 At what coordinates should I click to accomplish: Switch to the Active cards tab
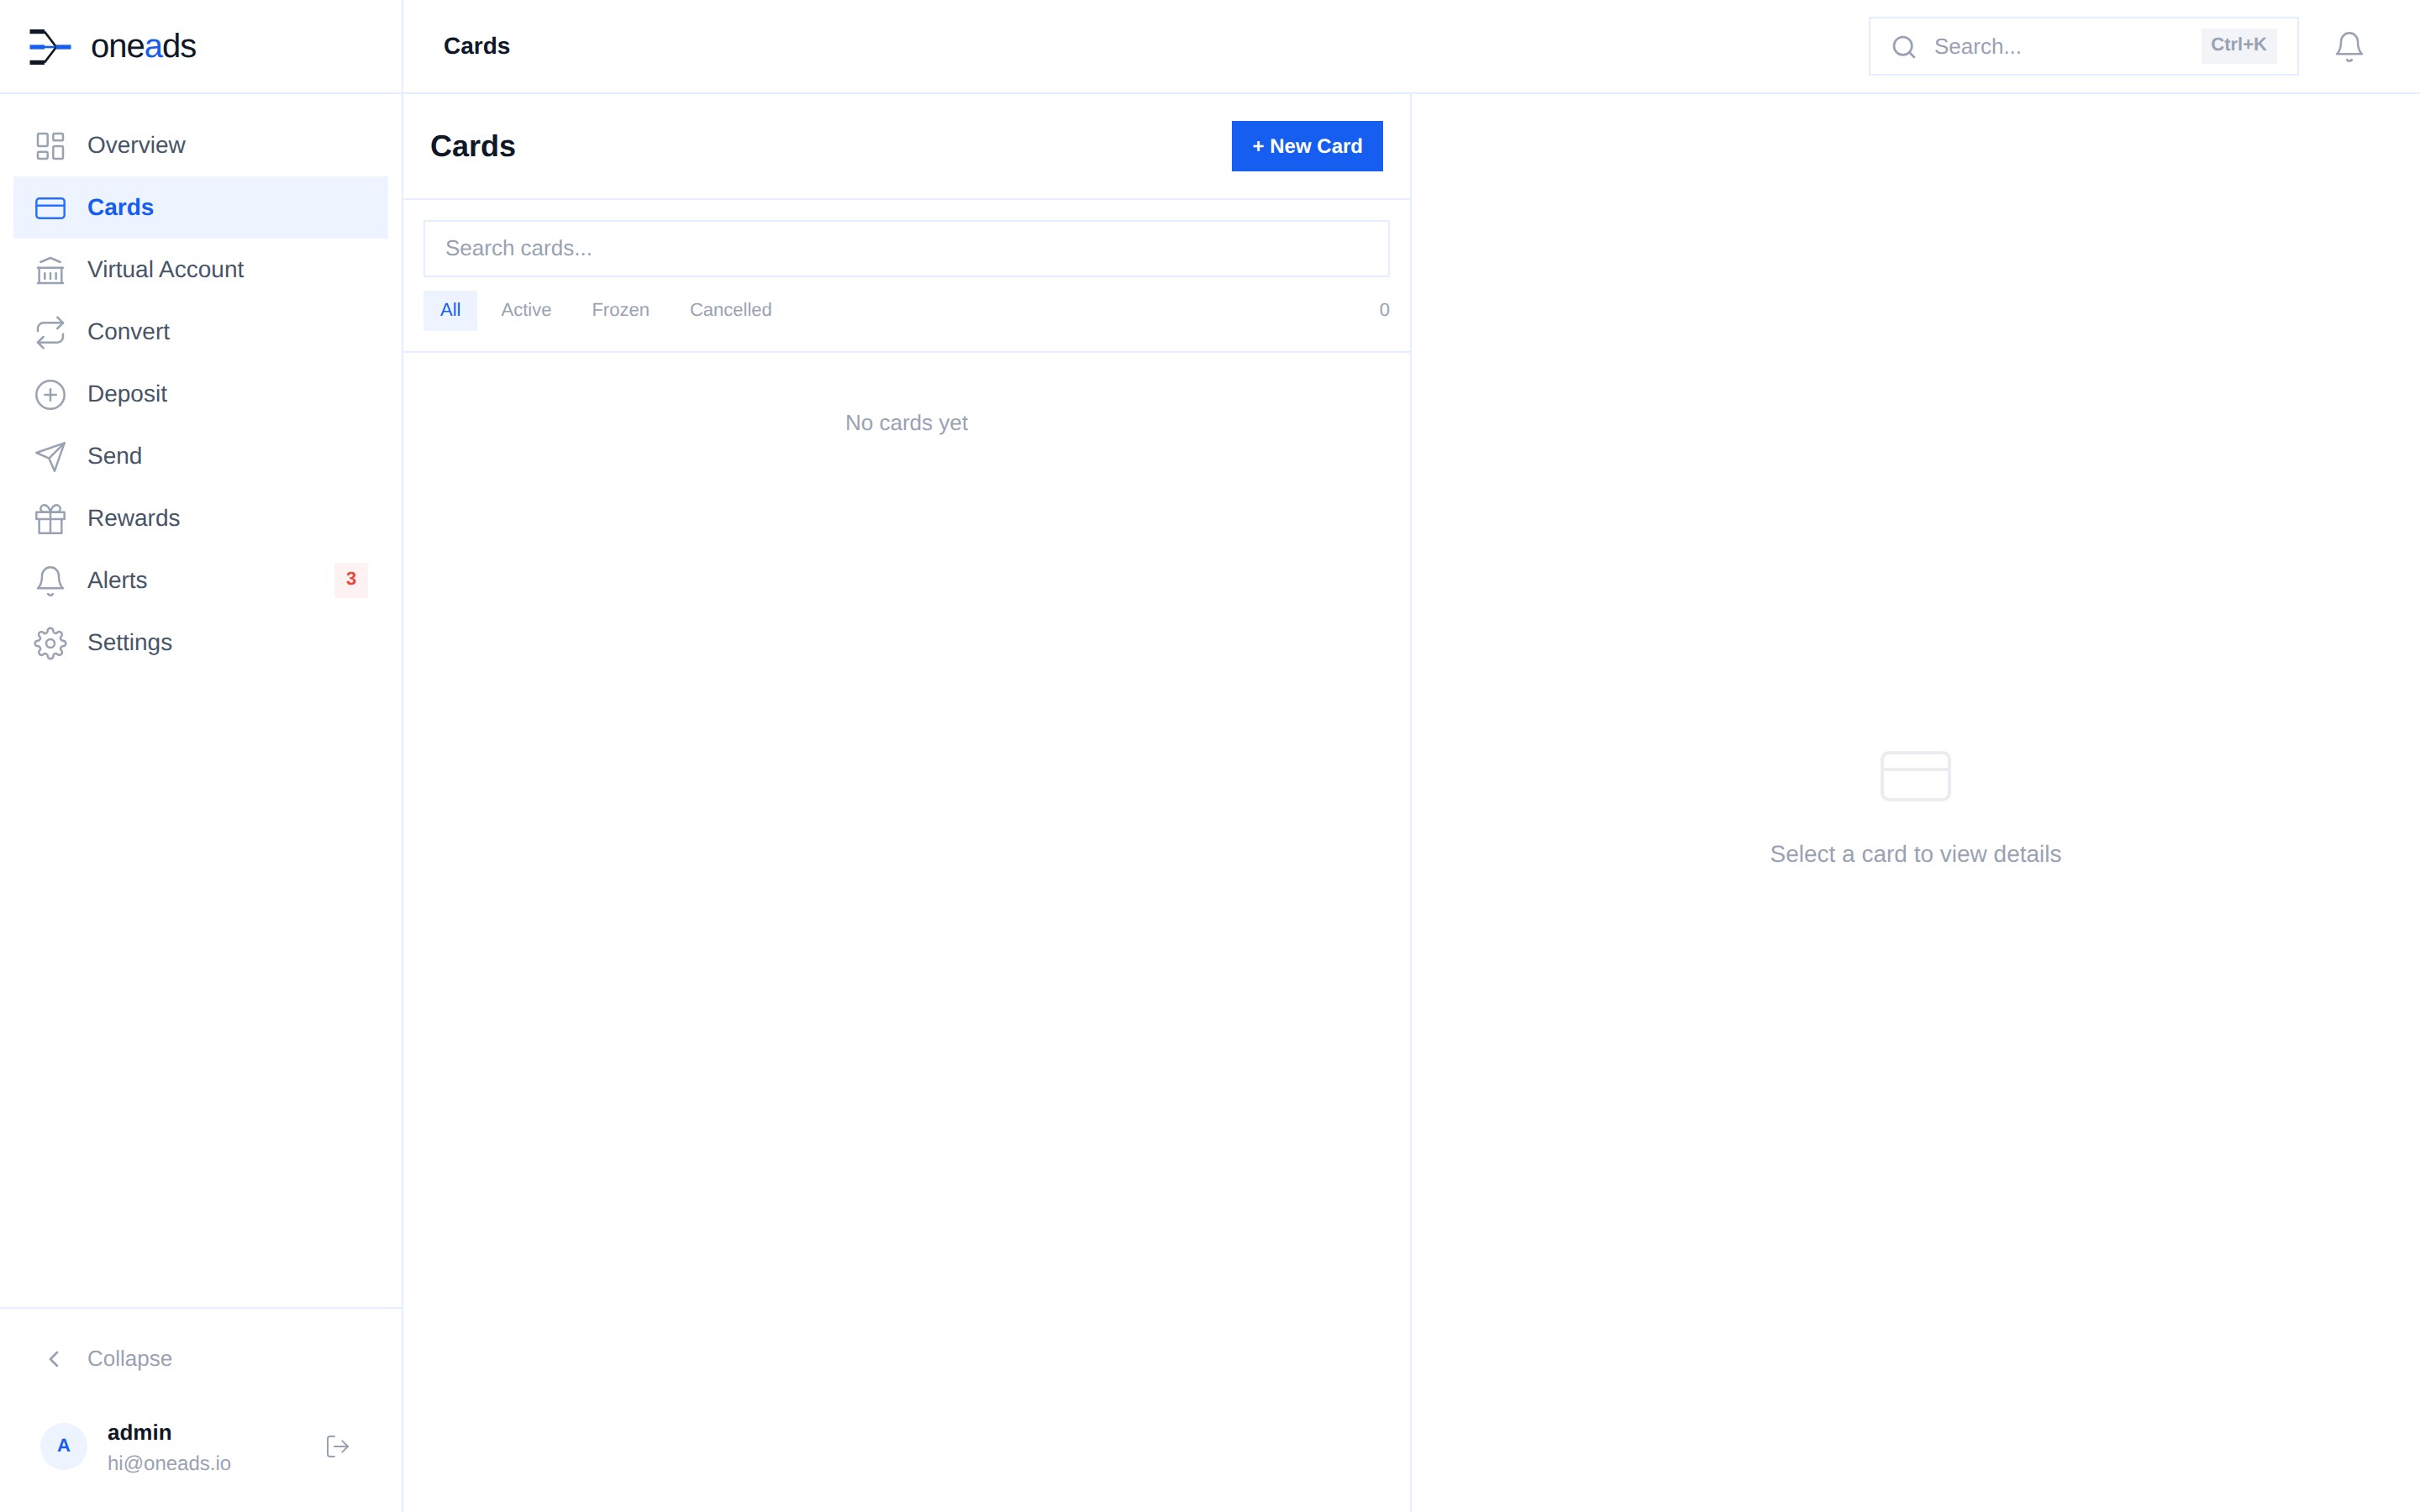point(526,310)
